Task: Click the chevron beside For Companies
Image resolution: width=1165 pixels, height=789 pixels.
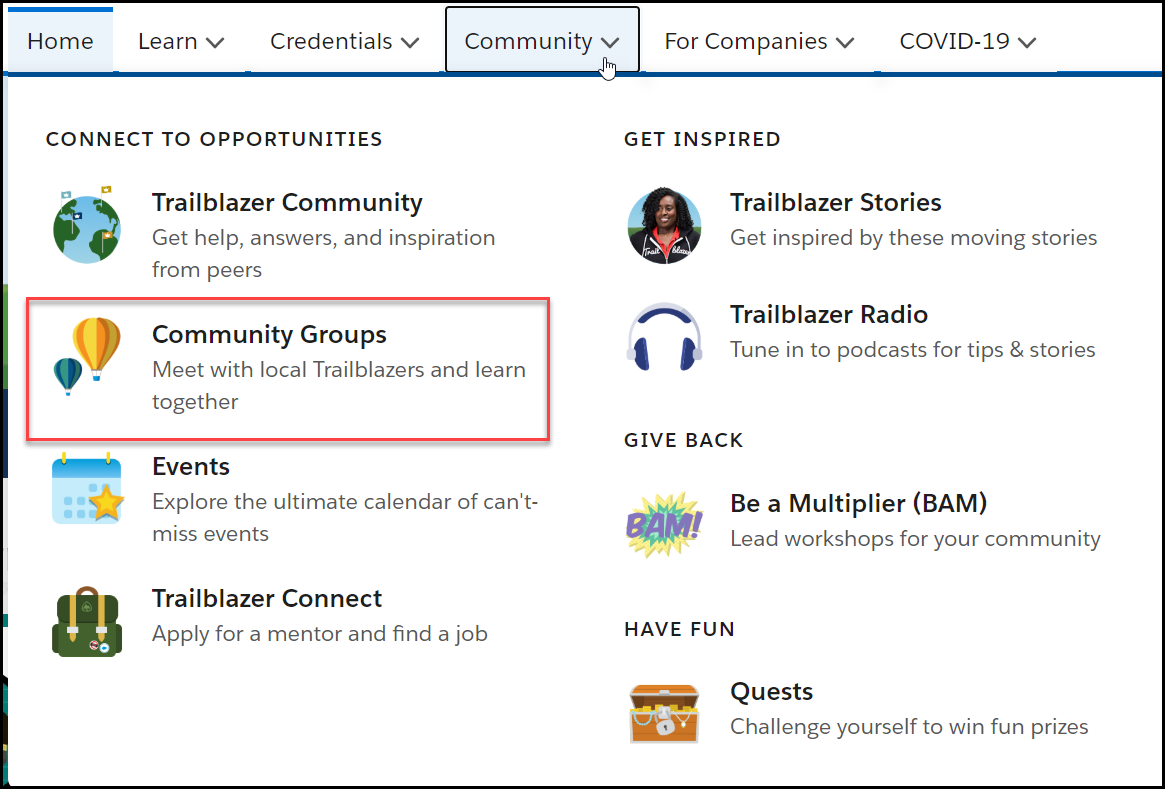Action: coord(845,43)
